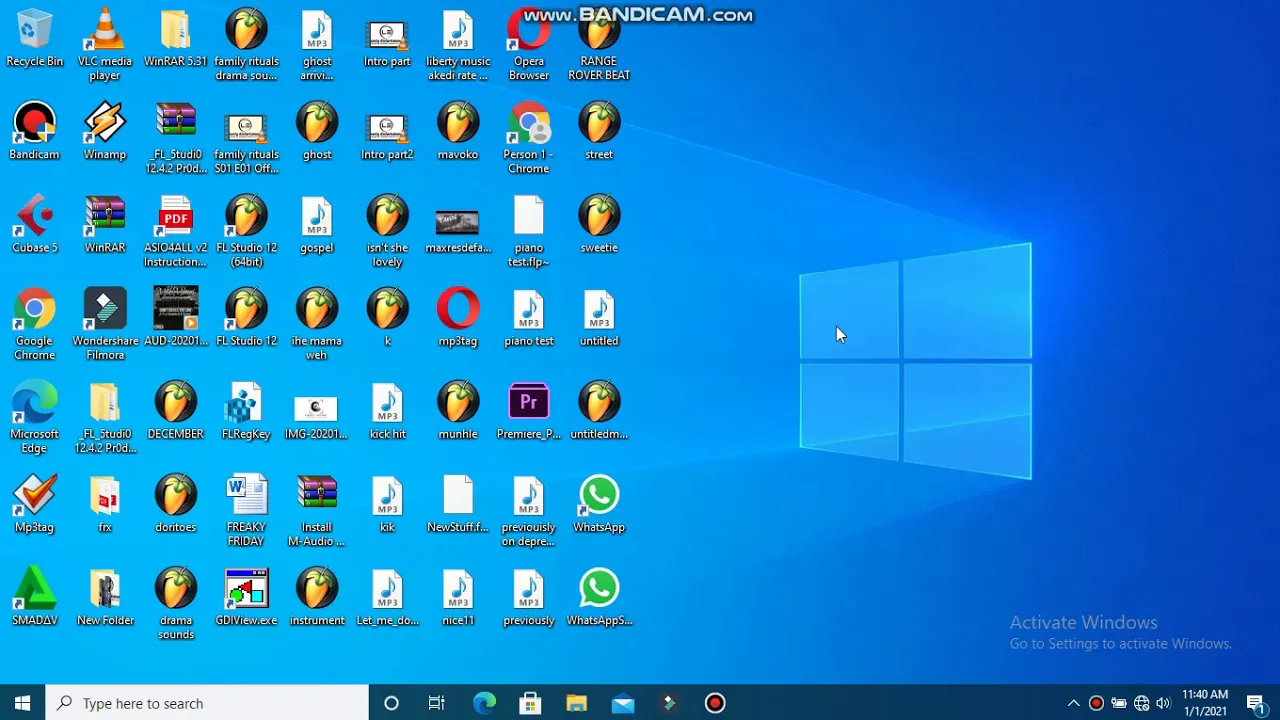
Task: Select the WinRAR 5.31 folder
Action: [x=175, y=39]
